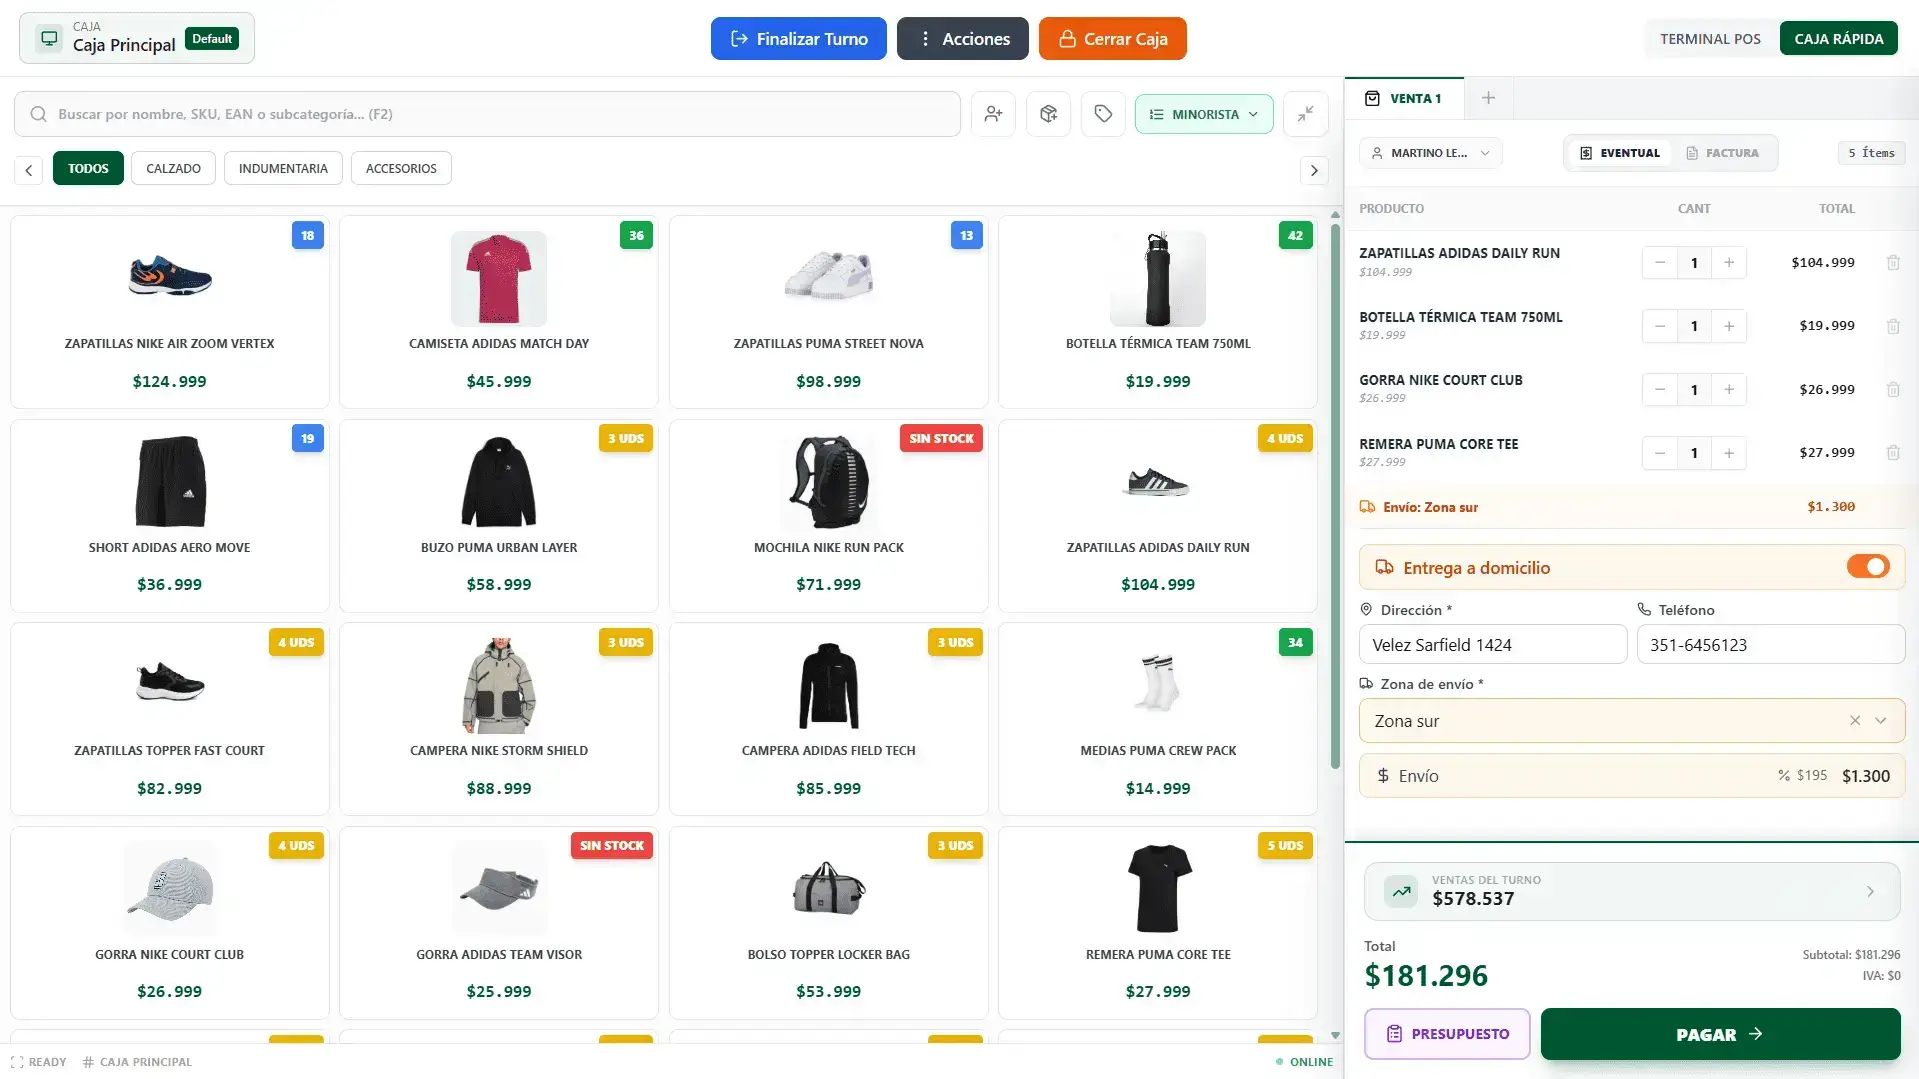Switch to Venta 1 tab

point(1404,98)
